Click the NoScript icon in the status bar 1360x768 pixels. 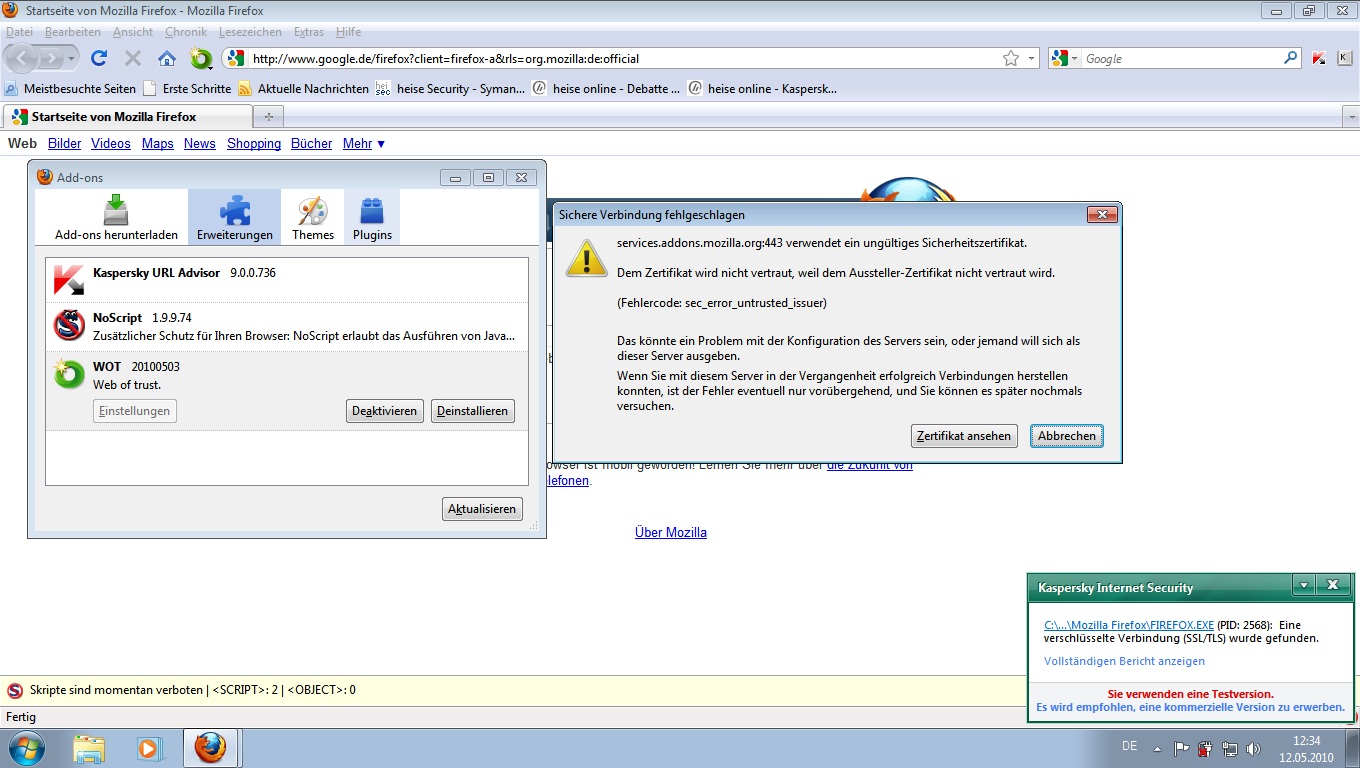click(x=15, y=690)
